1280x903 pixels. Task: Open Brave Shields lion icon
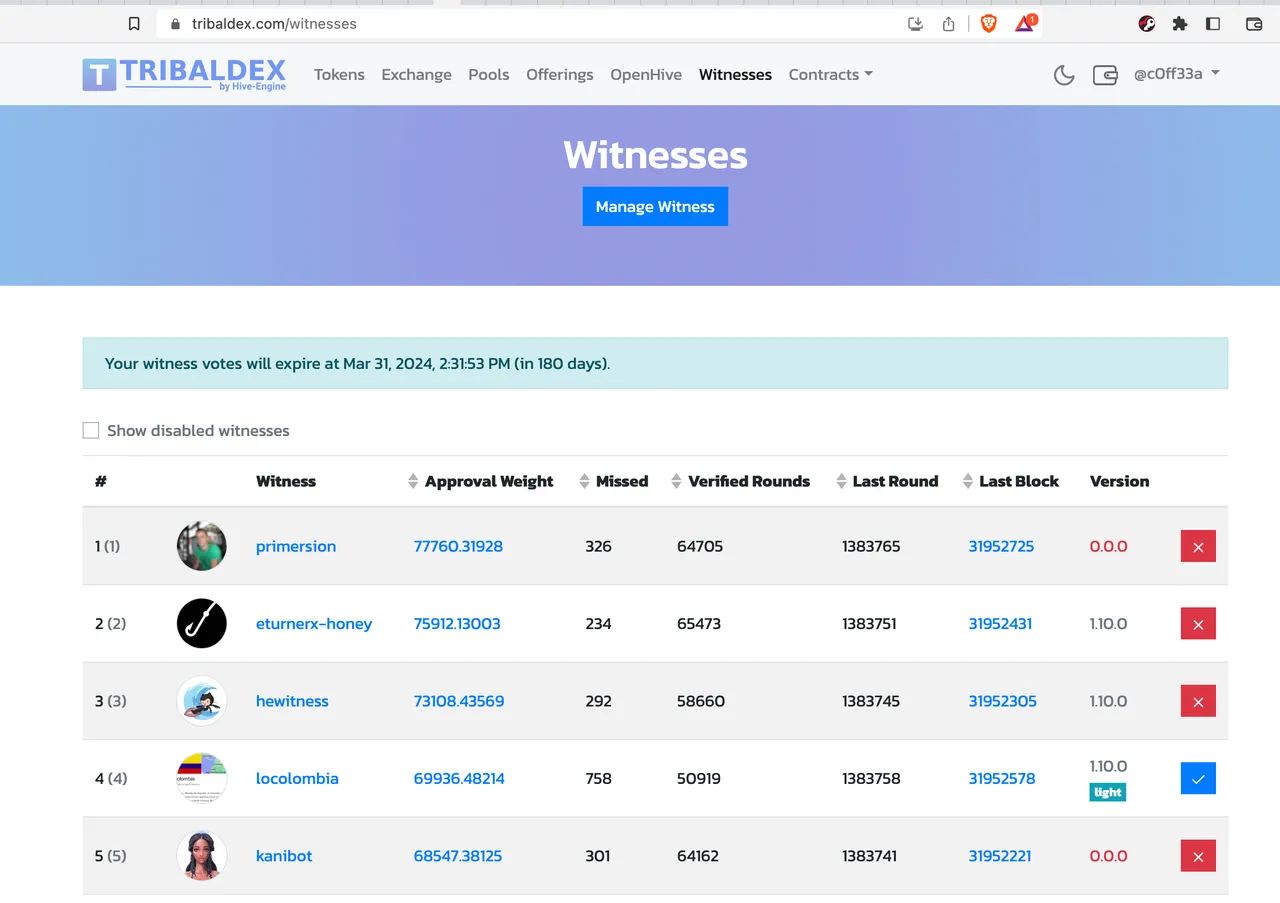tap(988, 23)
